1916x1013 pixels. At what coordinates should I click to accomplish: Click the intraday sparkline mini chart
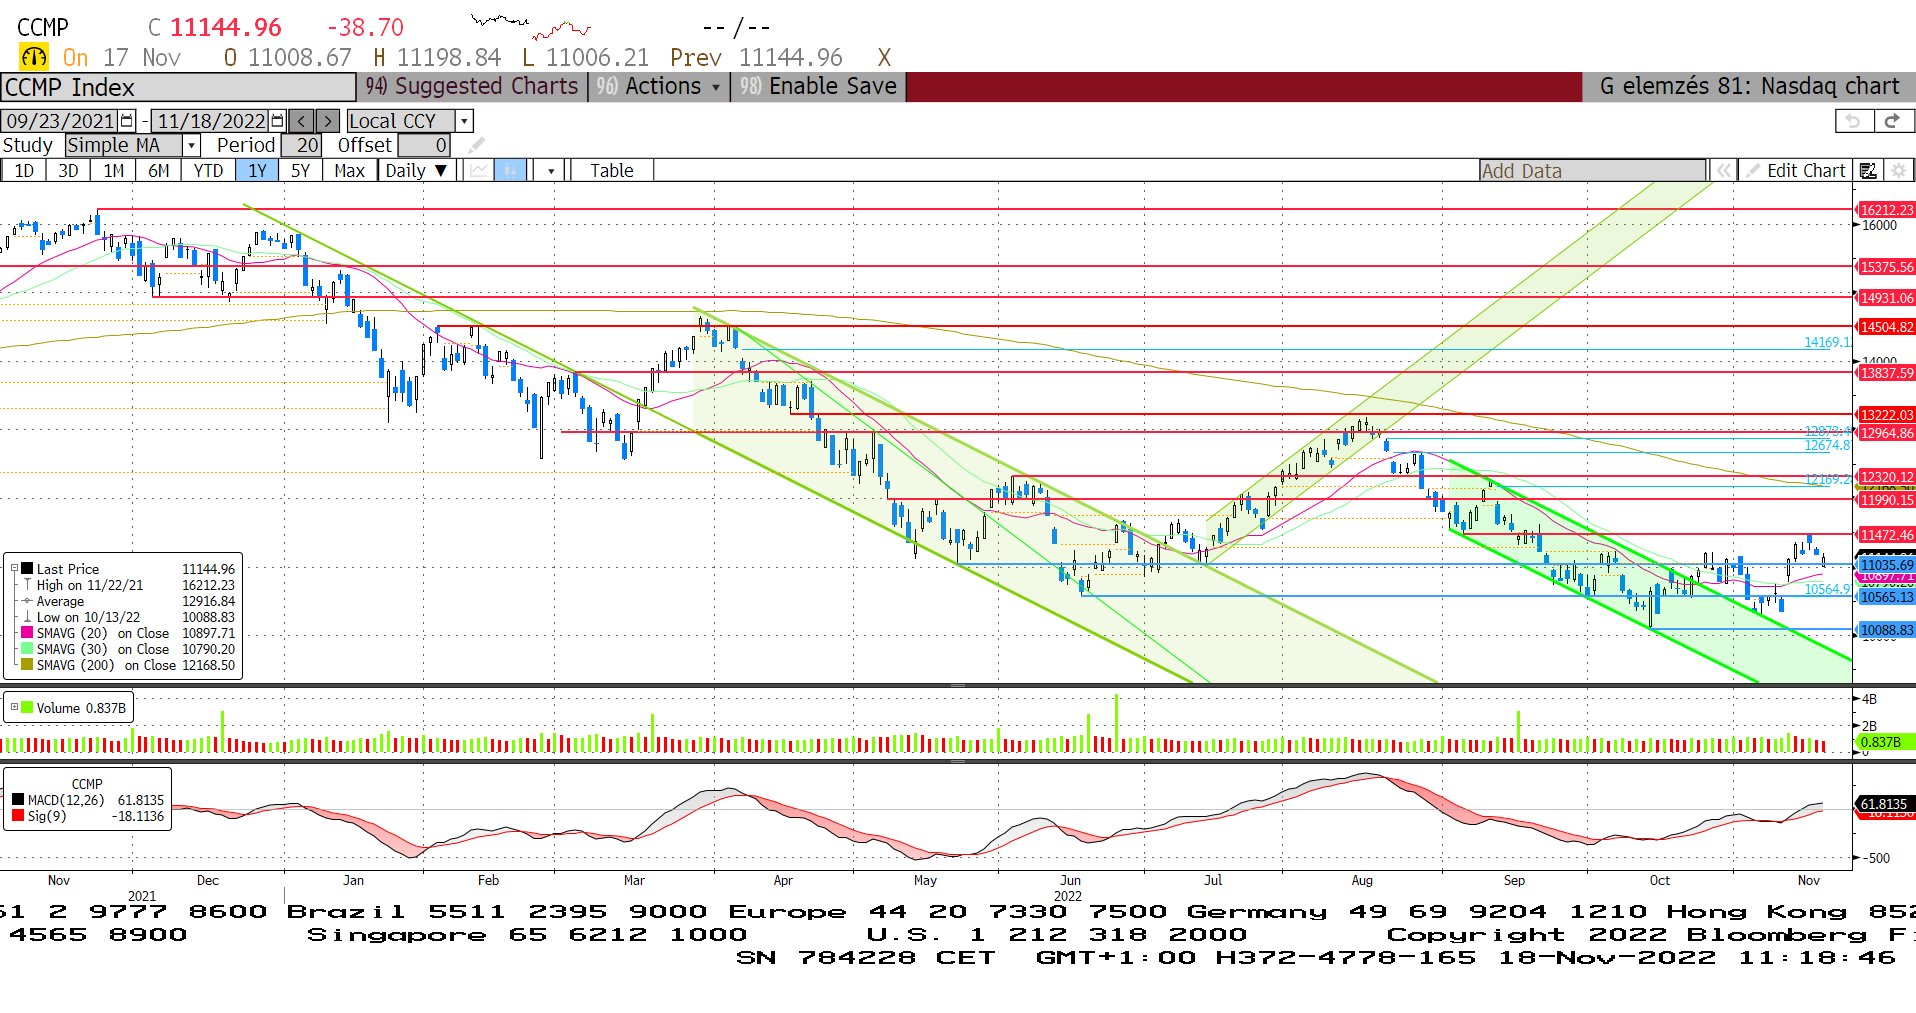click(530, 26)
